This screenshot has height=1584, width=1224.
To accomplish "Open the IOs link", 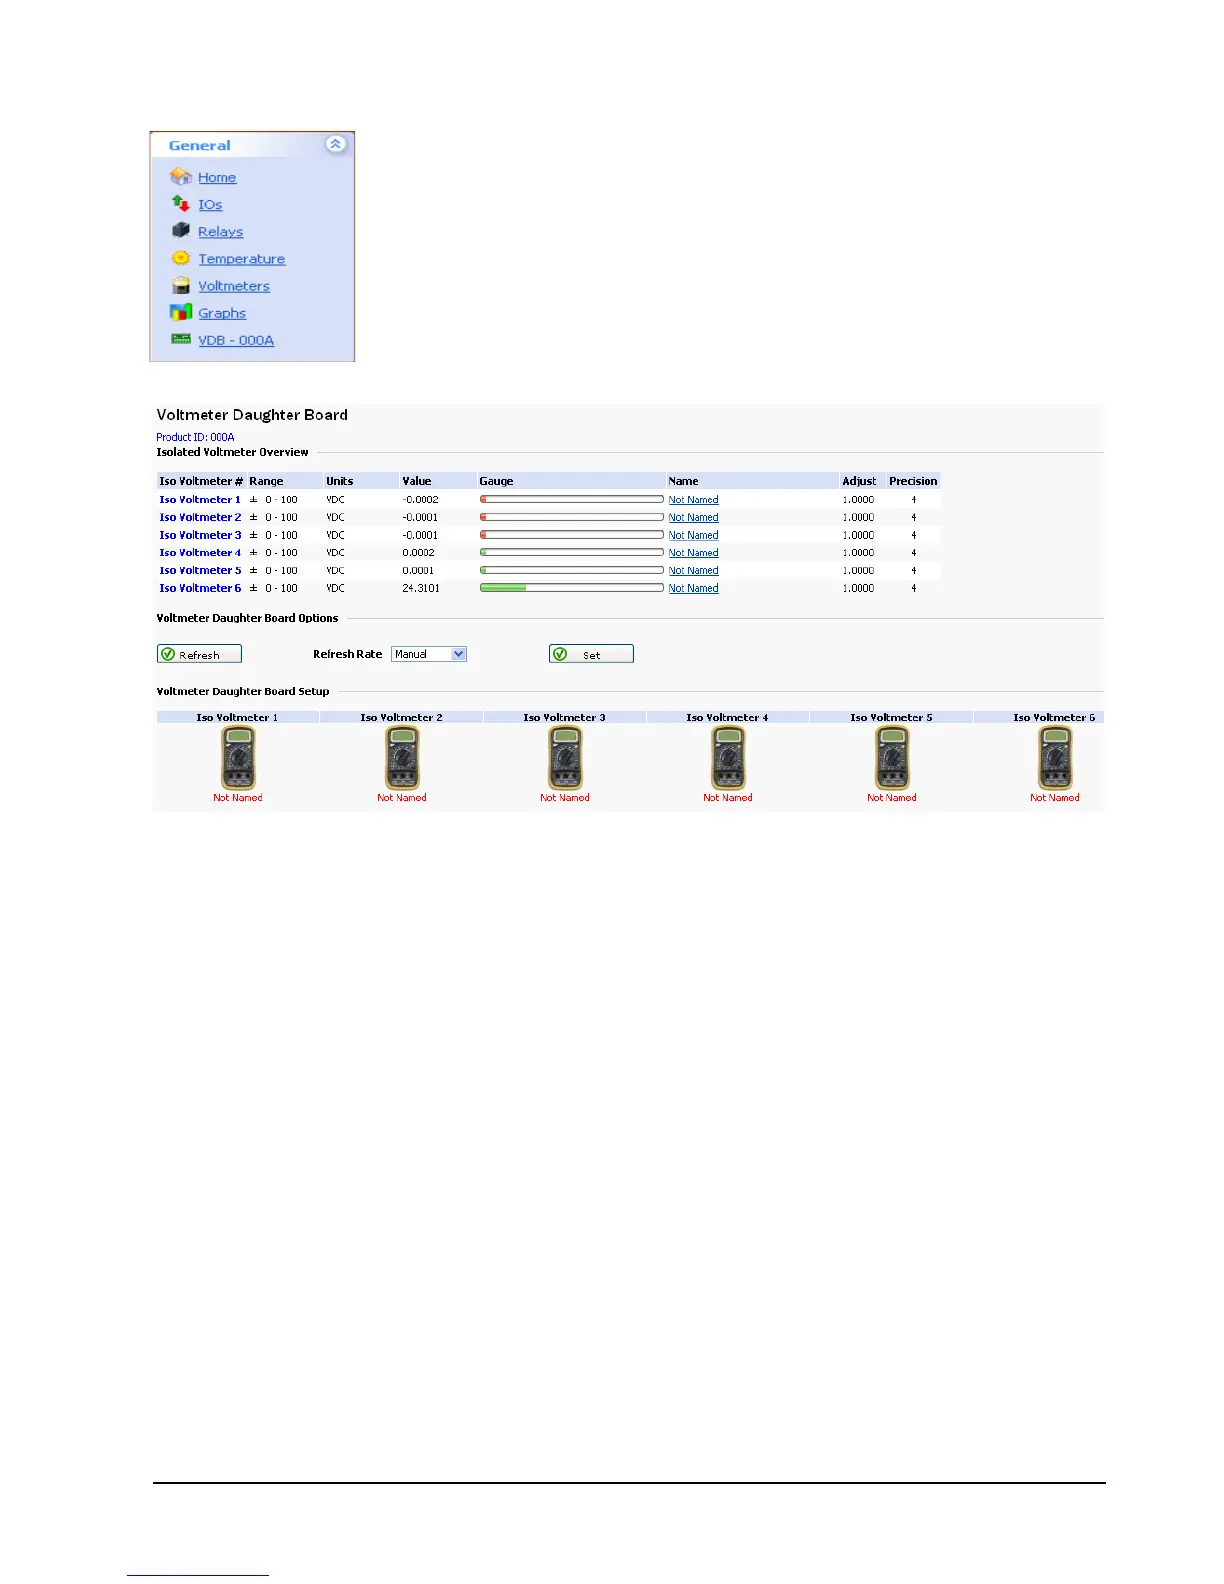I will [210, 204].
